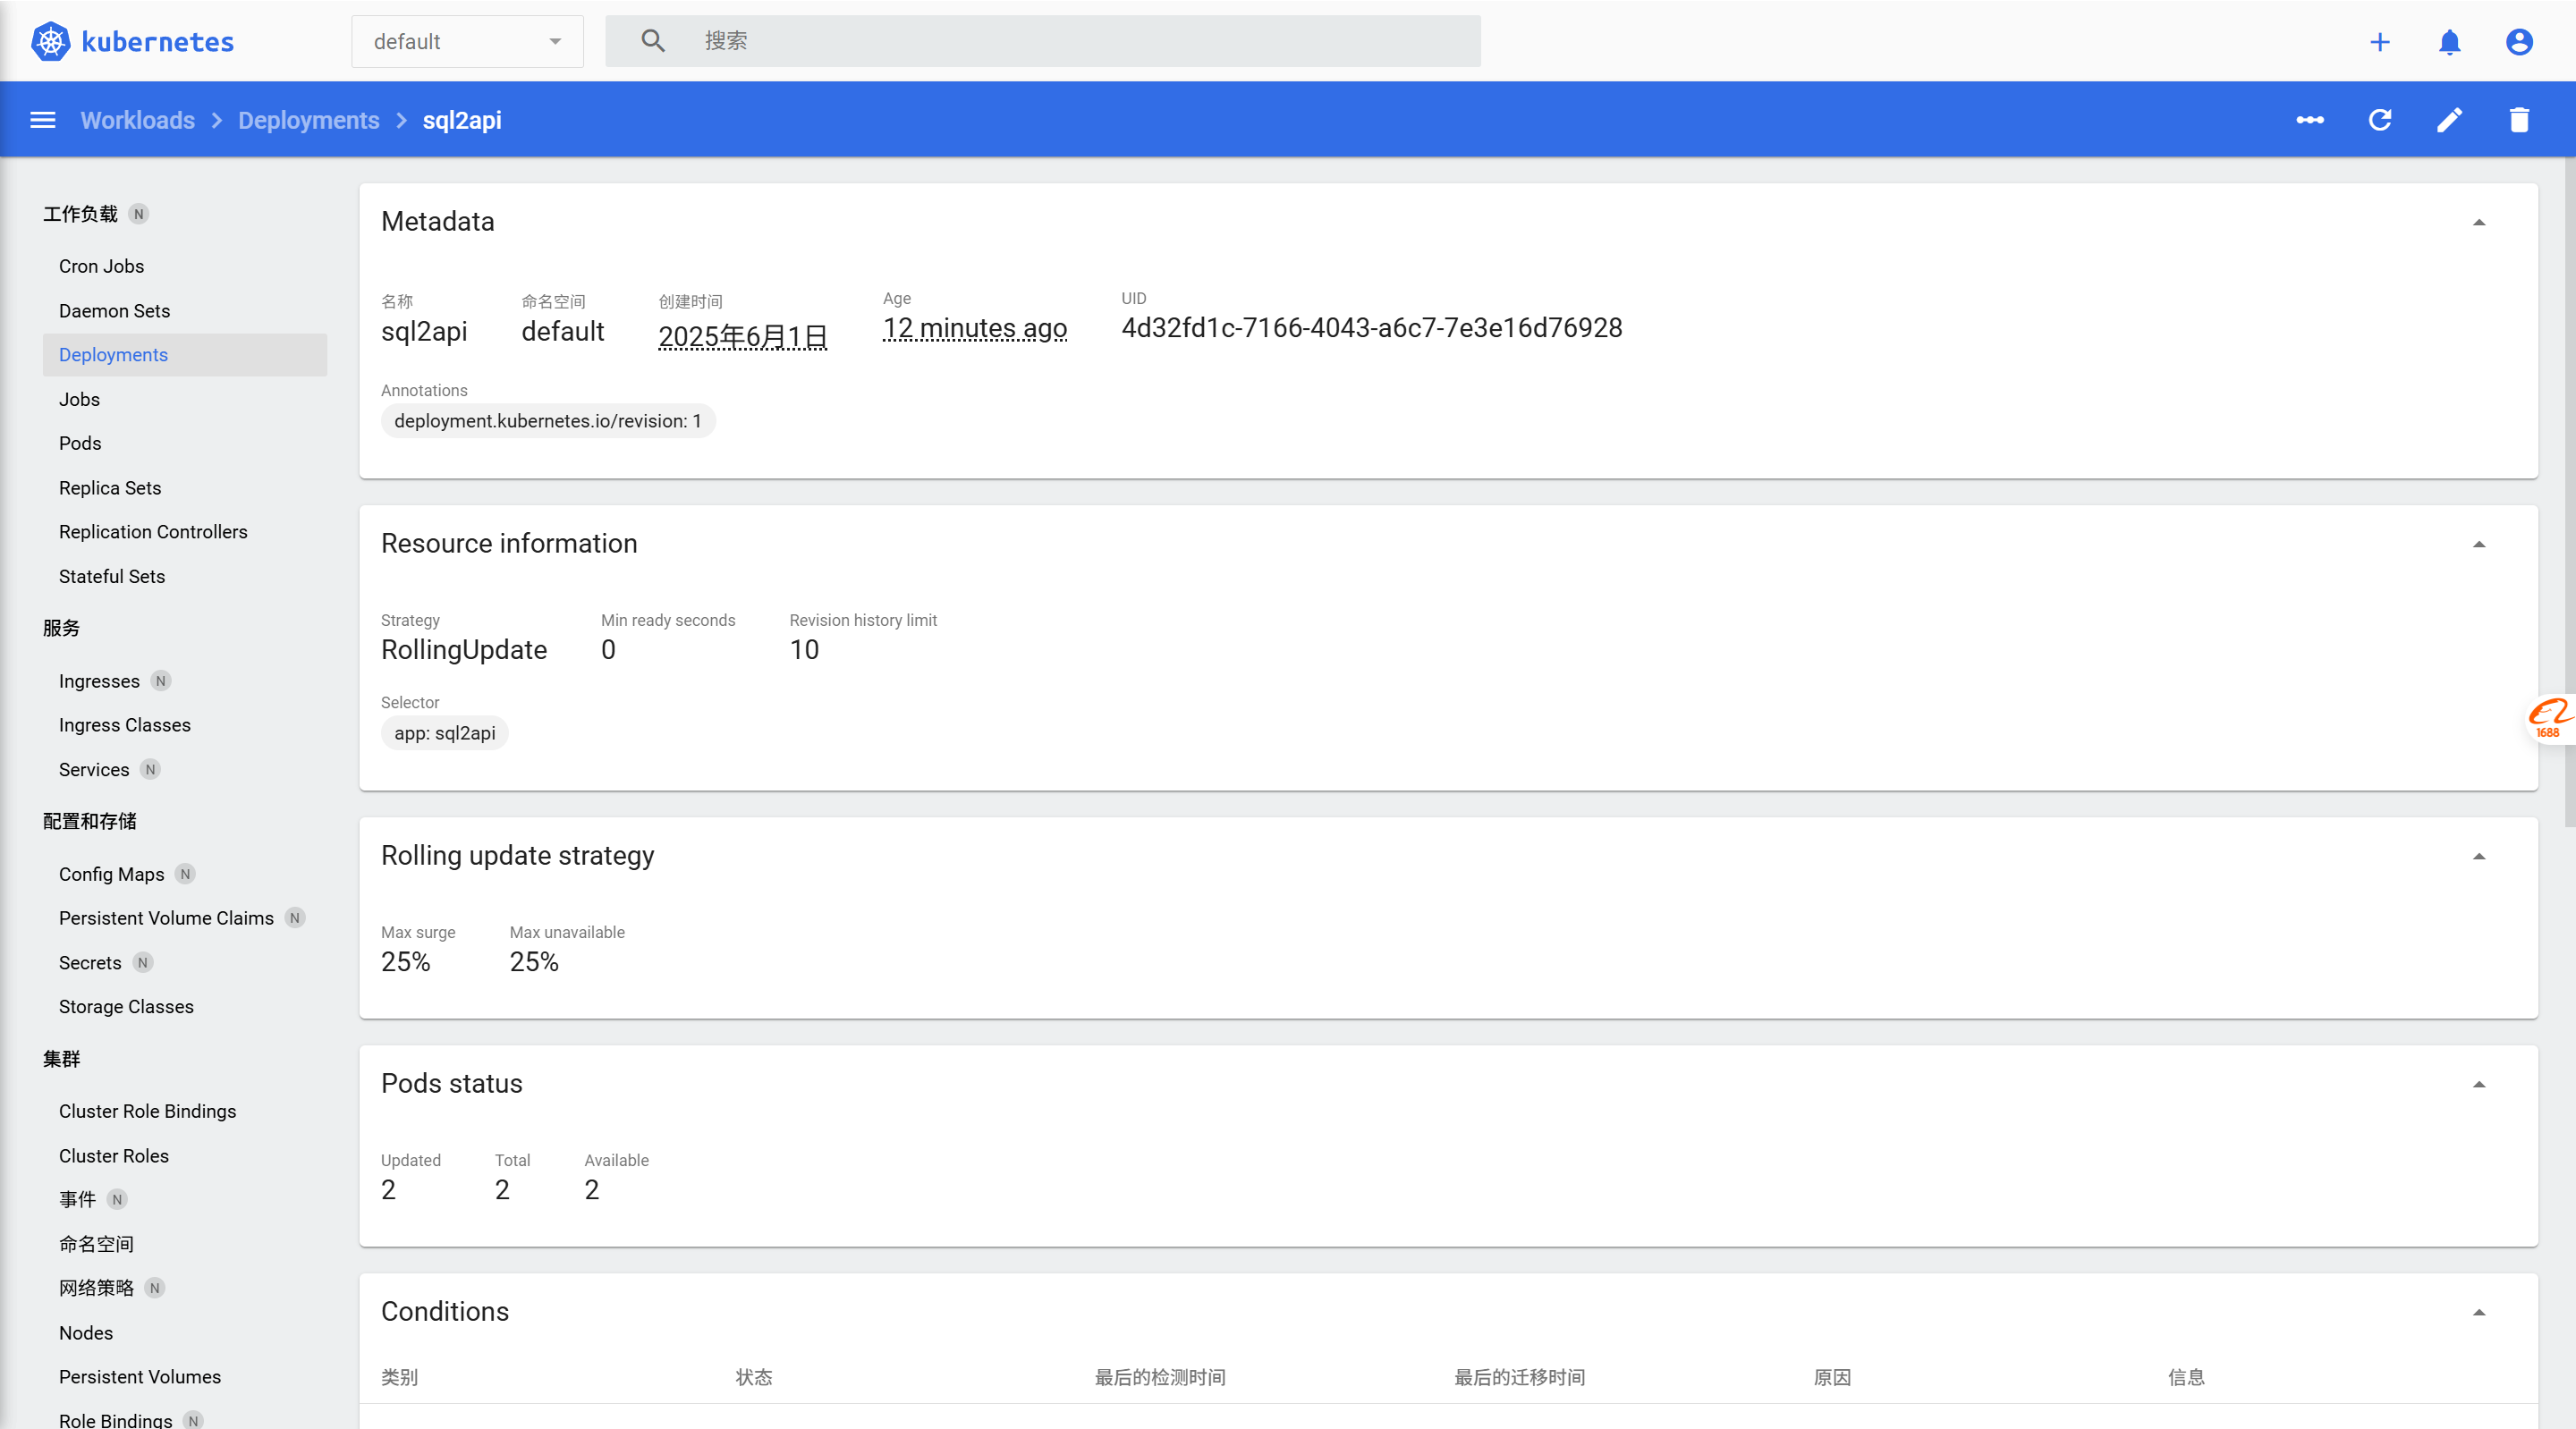Select Config Maps in the sidebar
This screenshot has height=1429, width=2576.
(111, 873)
